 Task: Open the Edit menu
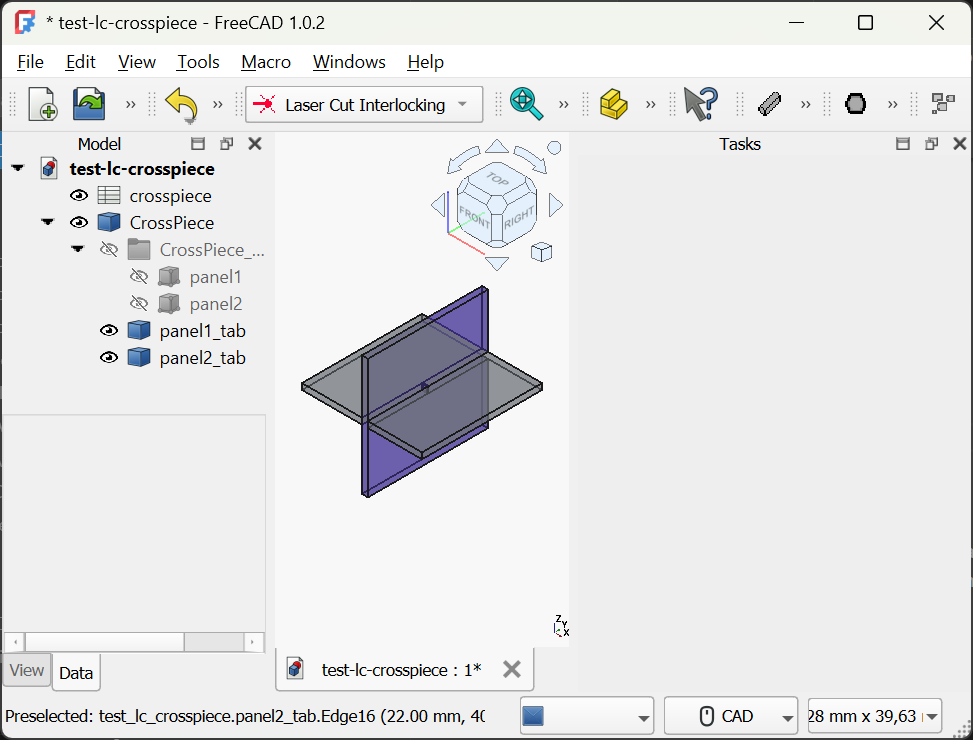pyautogui.click(x=81, y=62)
